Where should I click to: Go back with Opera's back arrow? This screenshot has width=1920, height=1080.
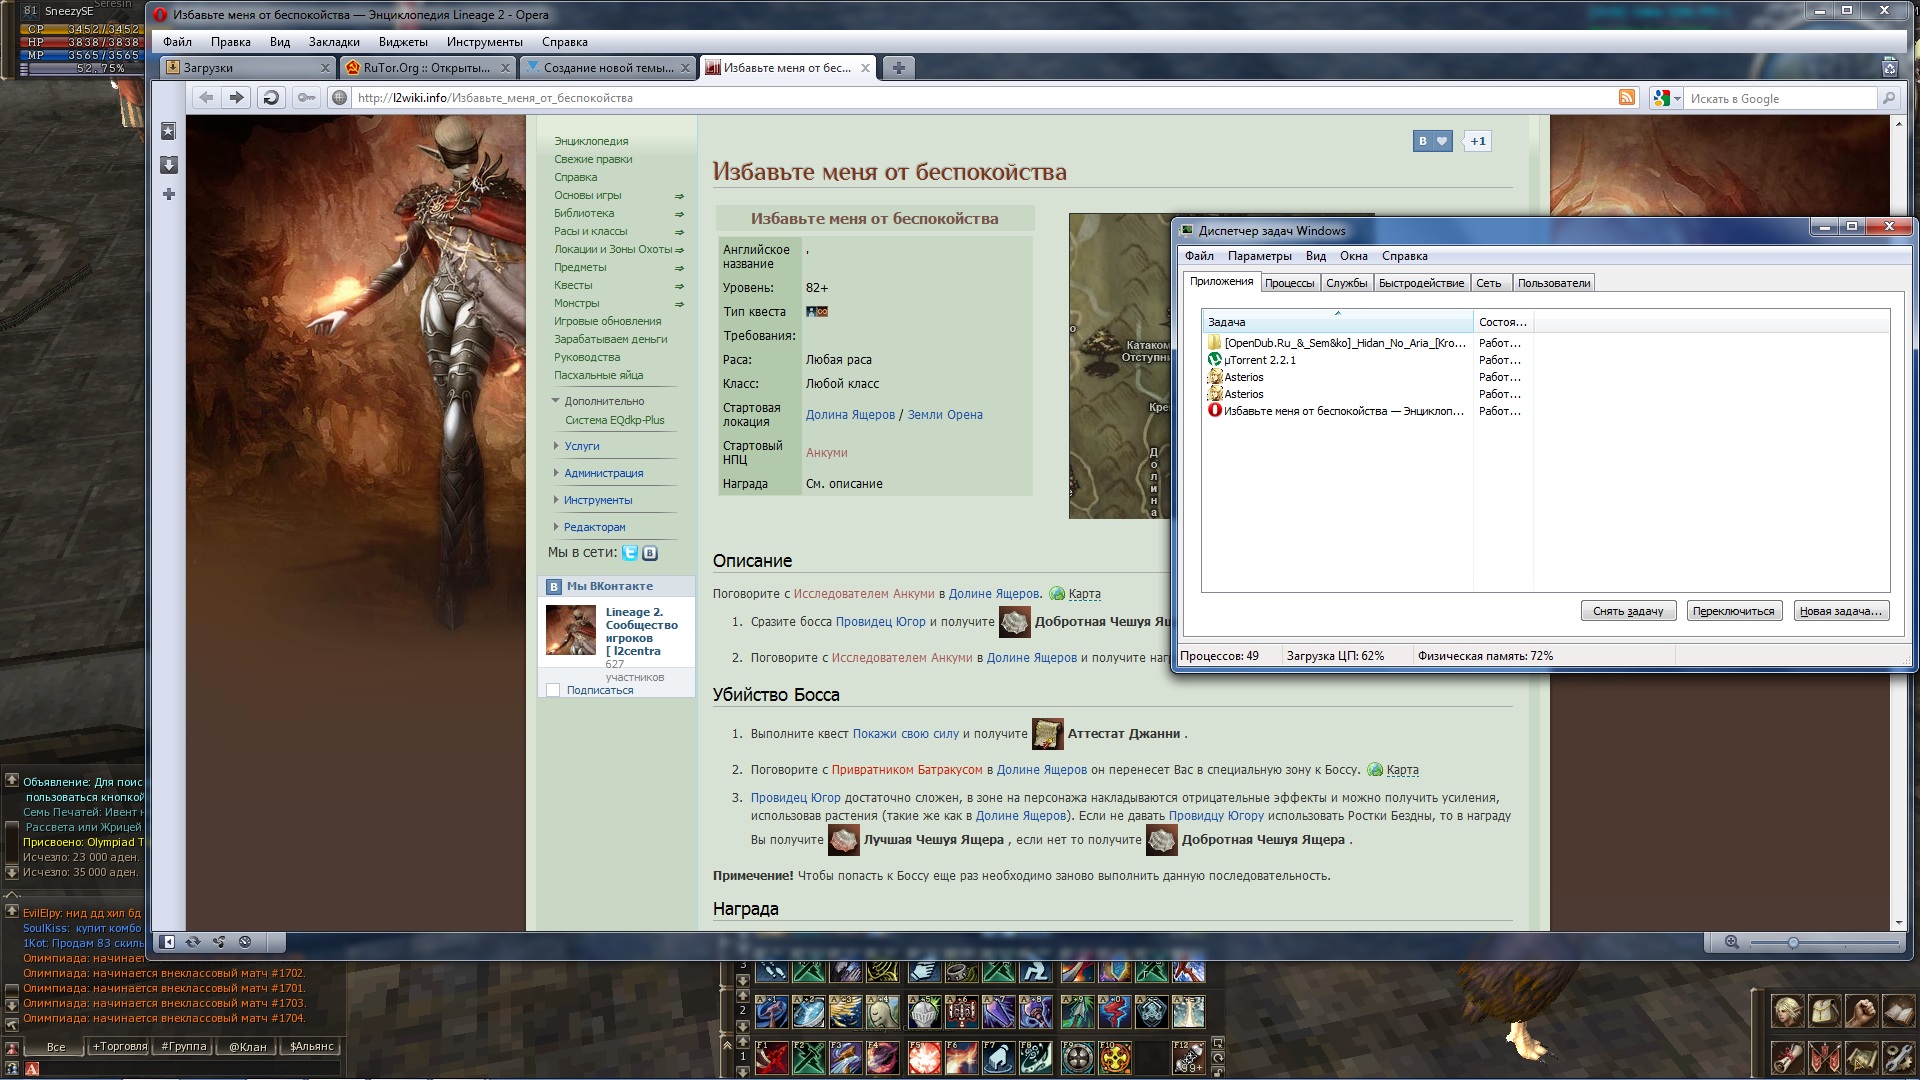[x=206, y=97]
